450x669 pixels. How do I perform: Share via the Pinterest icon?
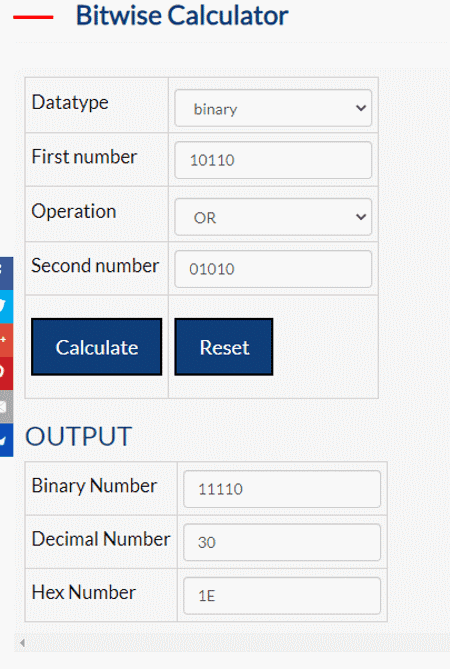tap(6, 373)
